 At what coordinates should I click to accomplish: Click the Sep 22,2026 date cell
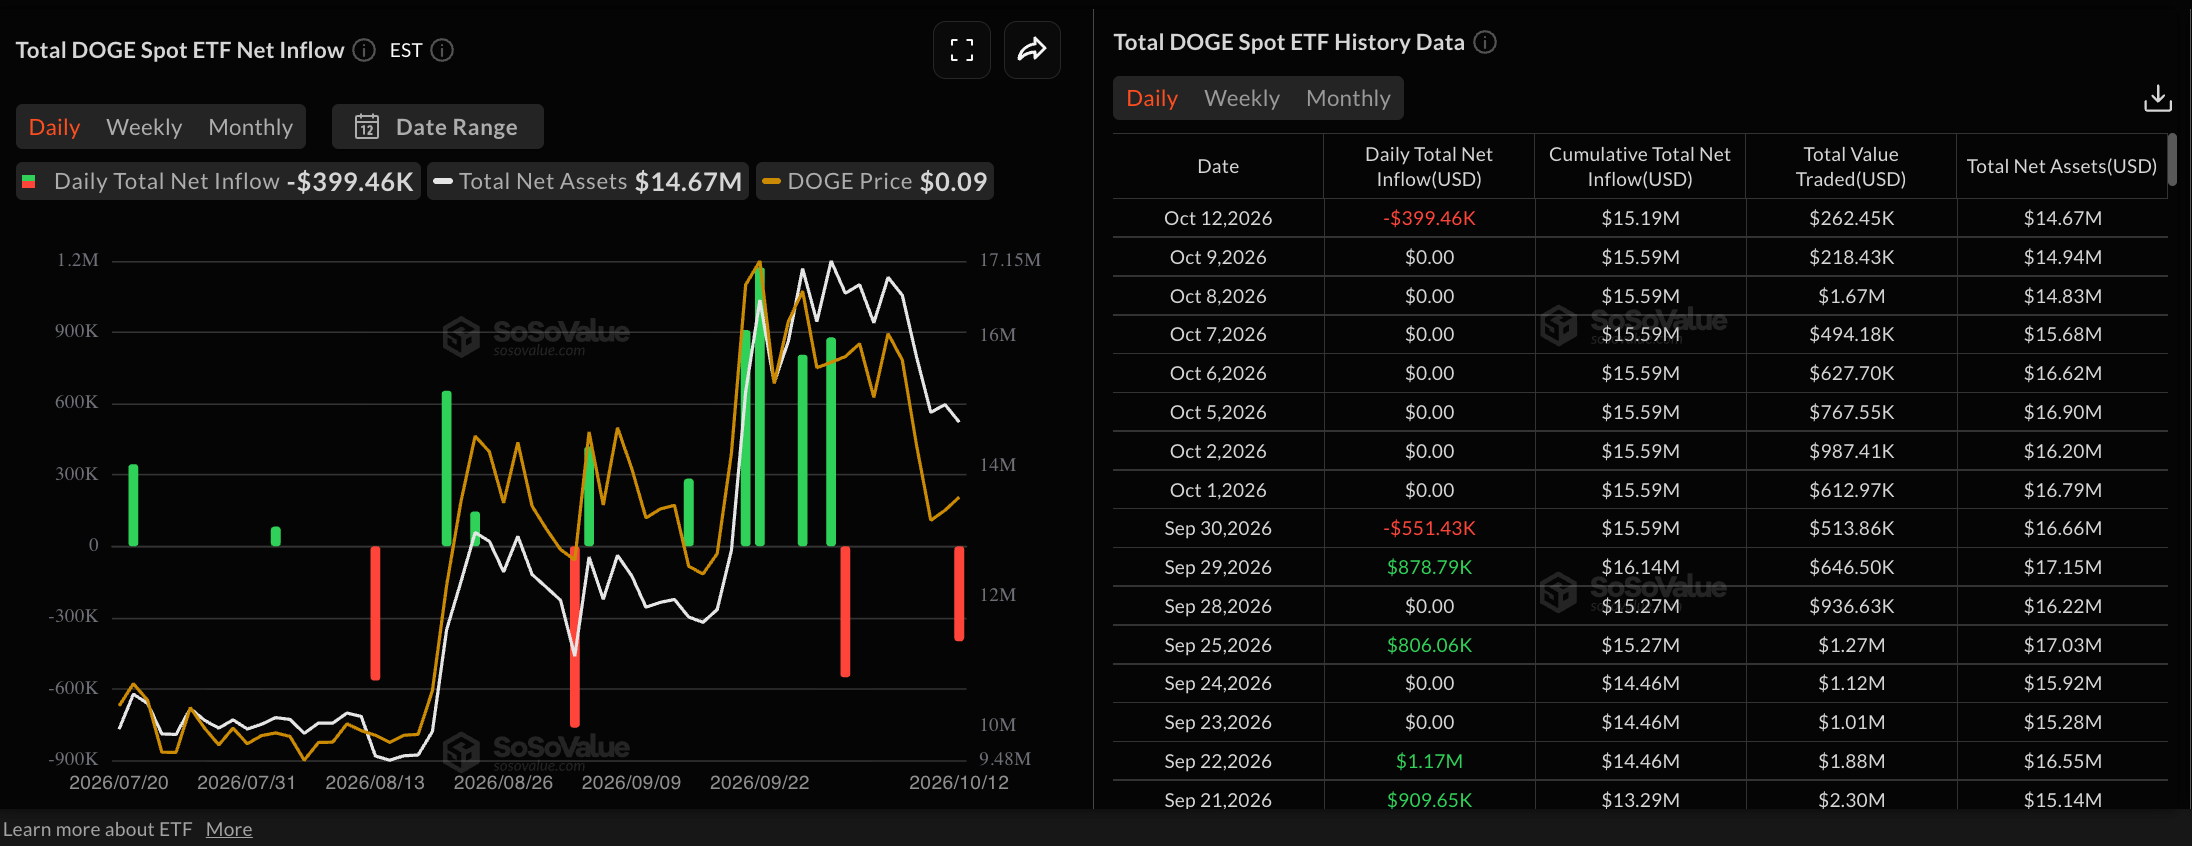click(1218, 761)
